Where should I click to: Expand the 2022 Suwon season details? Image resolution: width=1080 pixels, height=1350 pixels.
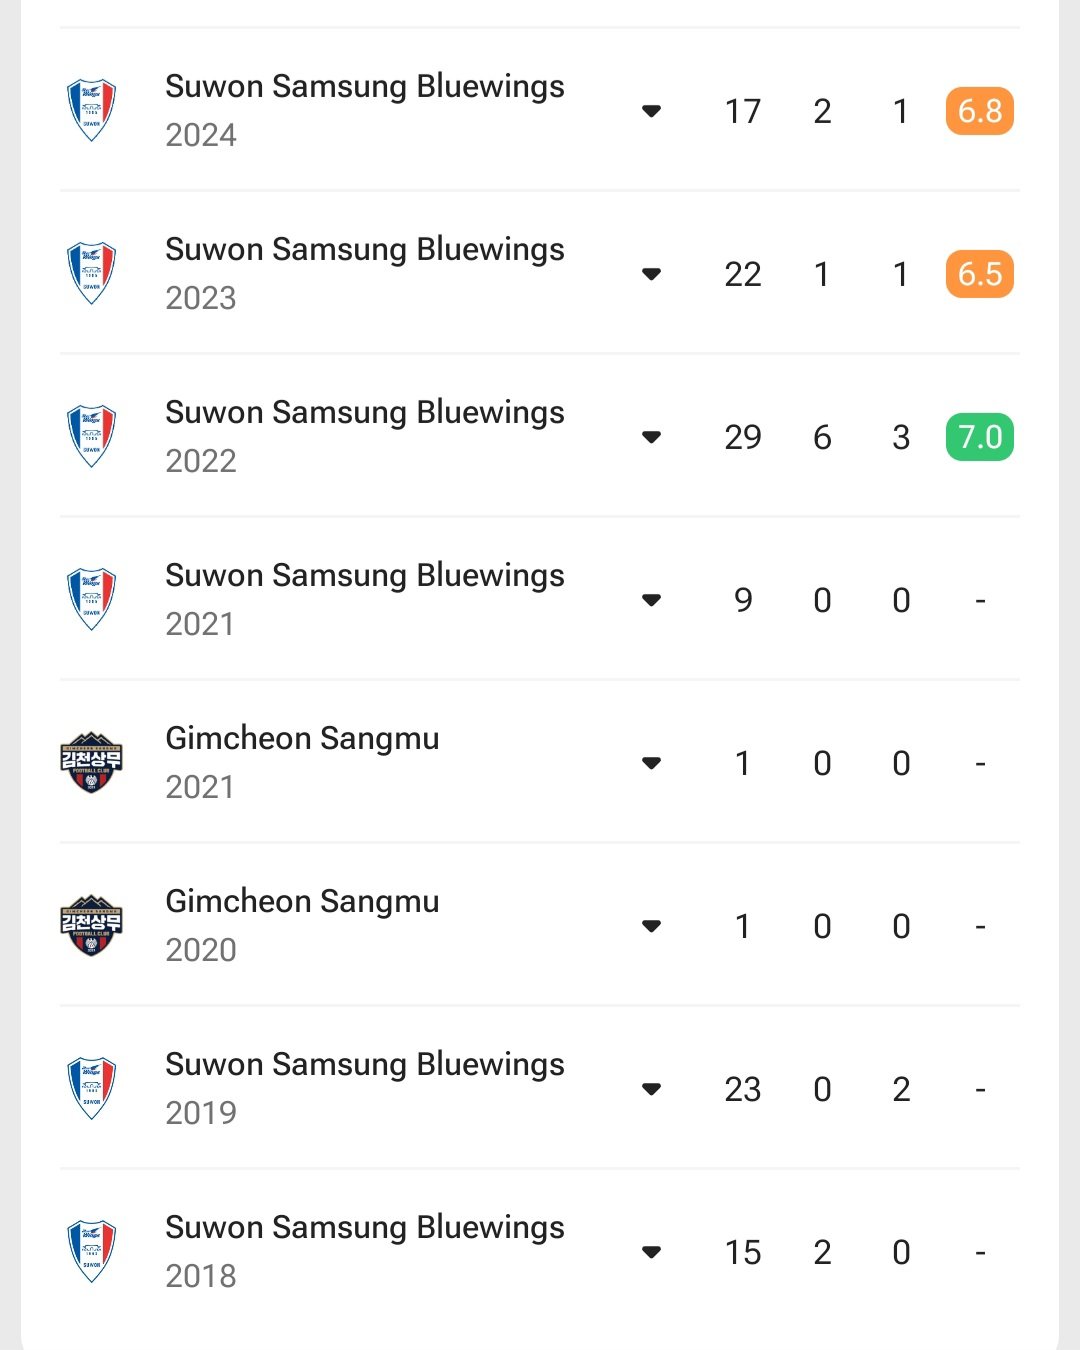652,437
